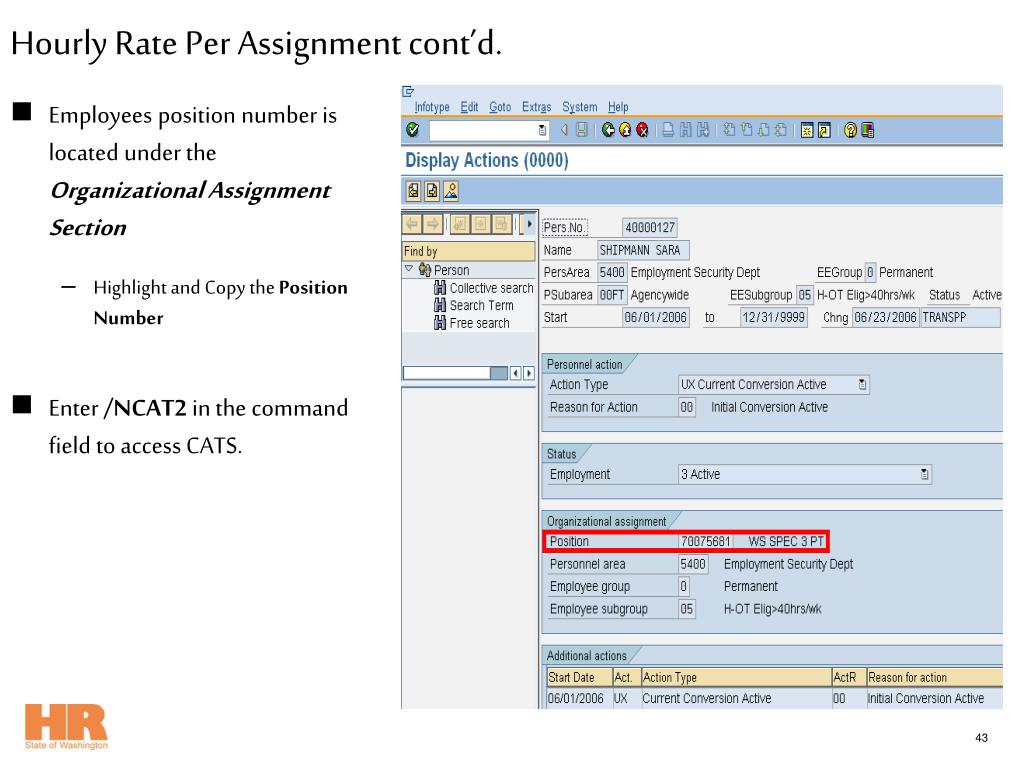The image size is (1024, 768).
Task: Click the Previous Page icon
Action: pos(746,130)
